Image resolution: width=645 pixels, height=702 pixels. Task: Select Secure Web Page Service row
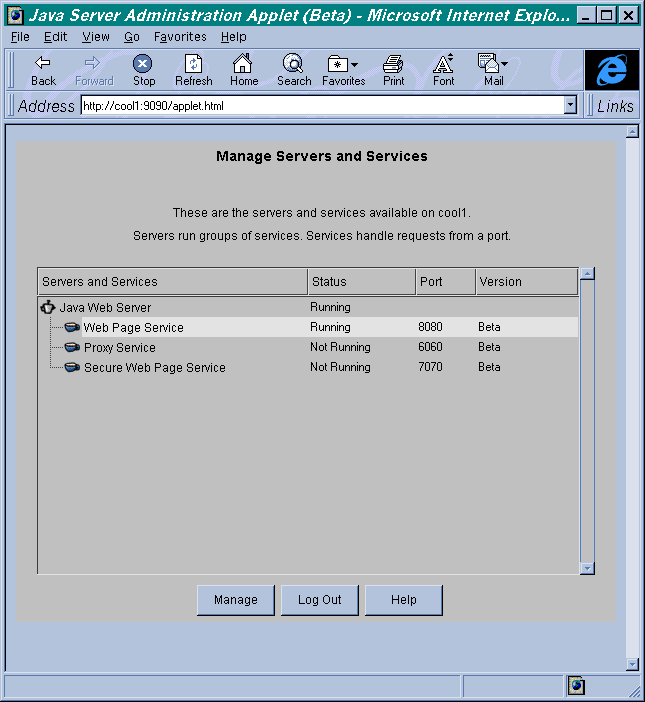[308, 367]
